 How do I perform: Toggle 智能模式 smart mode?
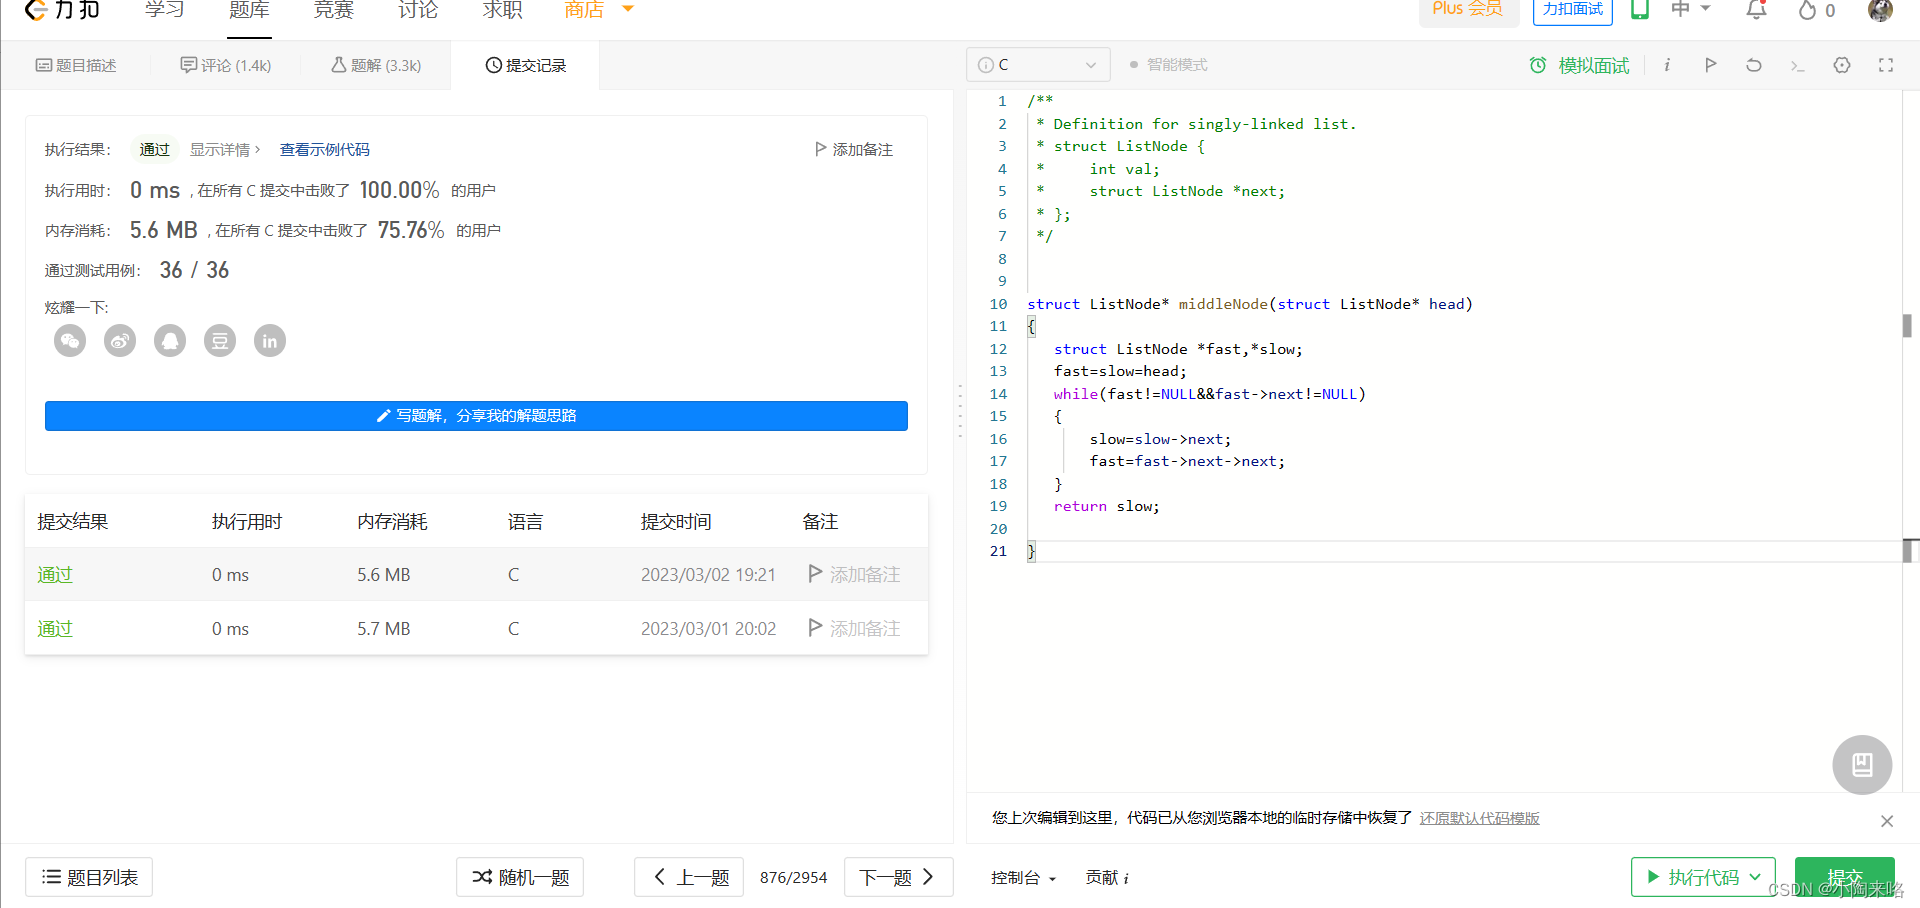tap(1168, 65)
